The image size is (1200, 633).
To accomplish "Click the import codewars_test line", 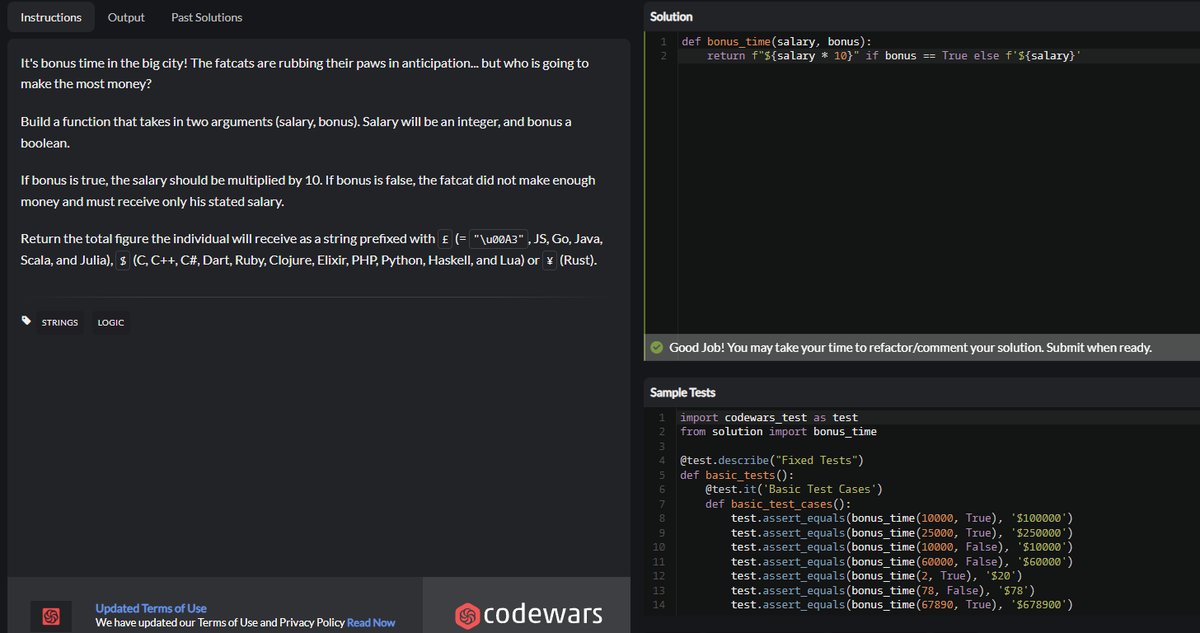I will pos(768,417).
